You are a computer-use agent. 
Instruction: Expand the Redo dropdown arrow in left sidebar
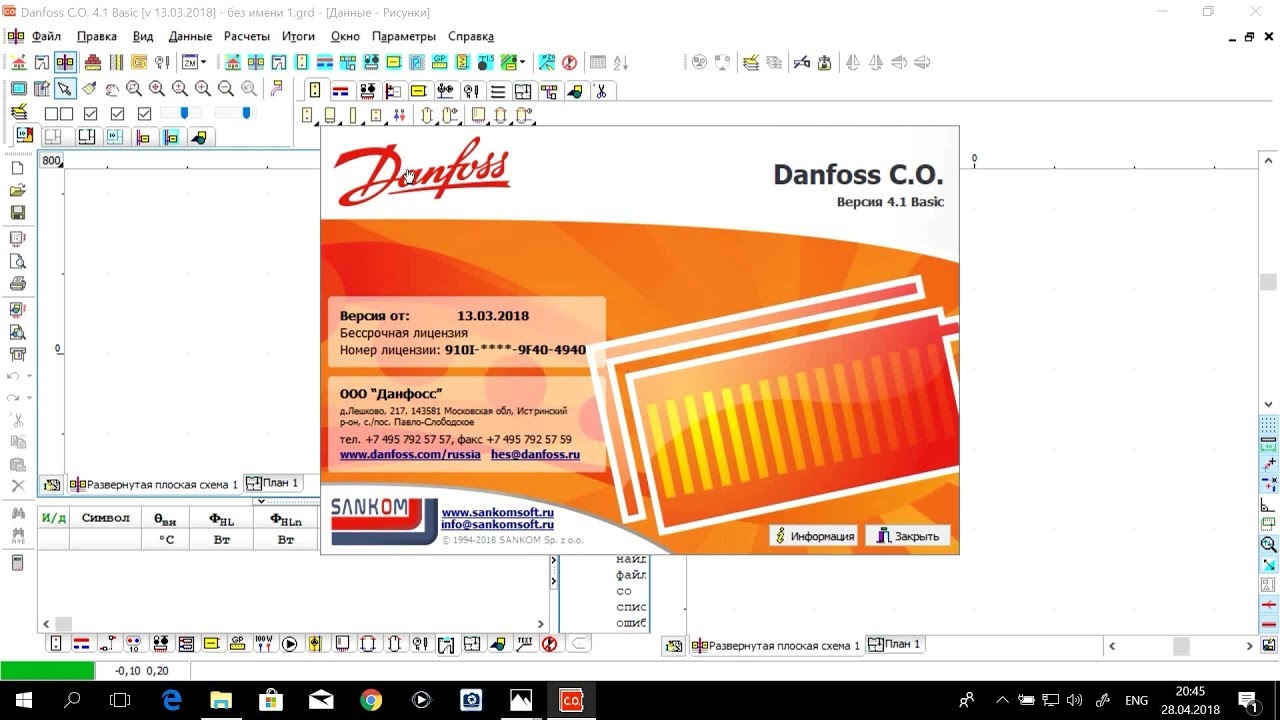click(29, 398)
